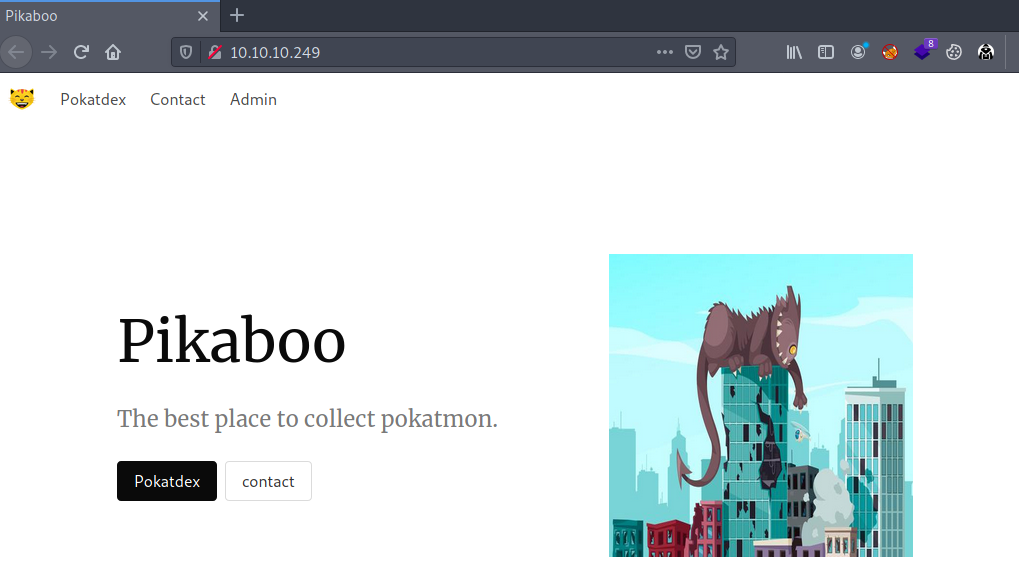Screen dimensions: 1019x585
Task: Open the purple layers extension with badge 8
Action: pyautogui.click(x=922, y=52)
